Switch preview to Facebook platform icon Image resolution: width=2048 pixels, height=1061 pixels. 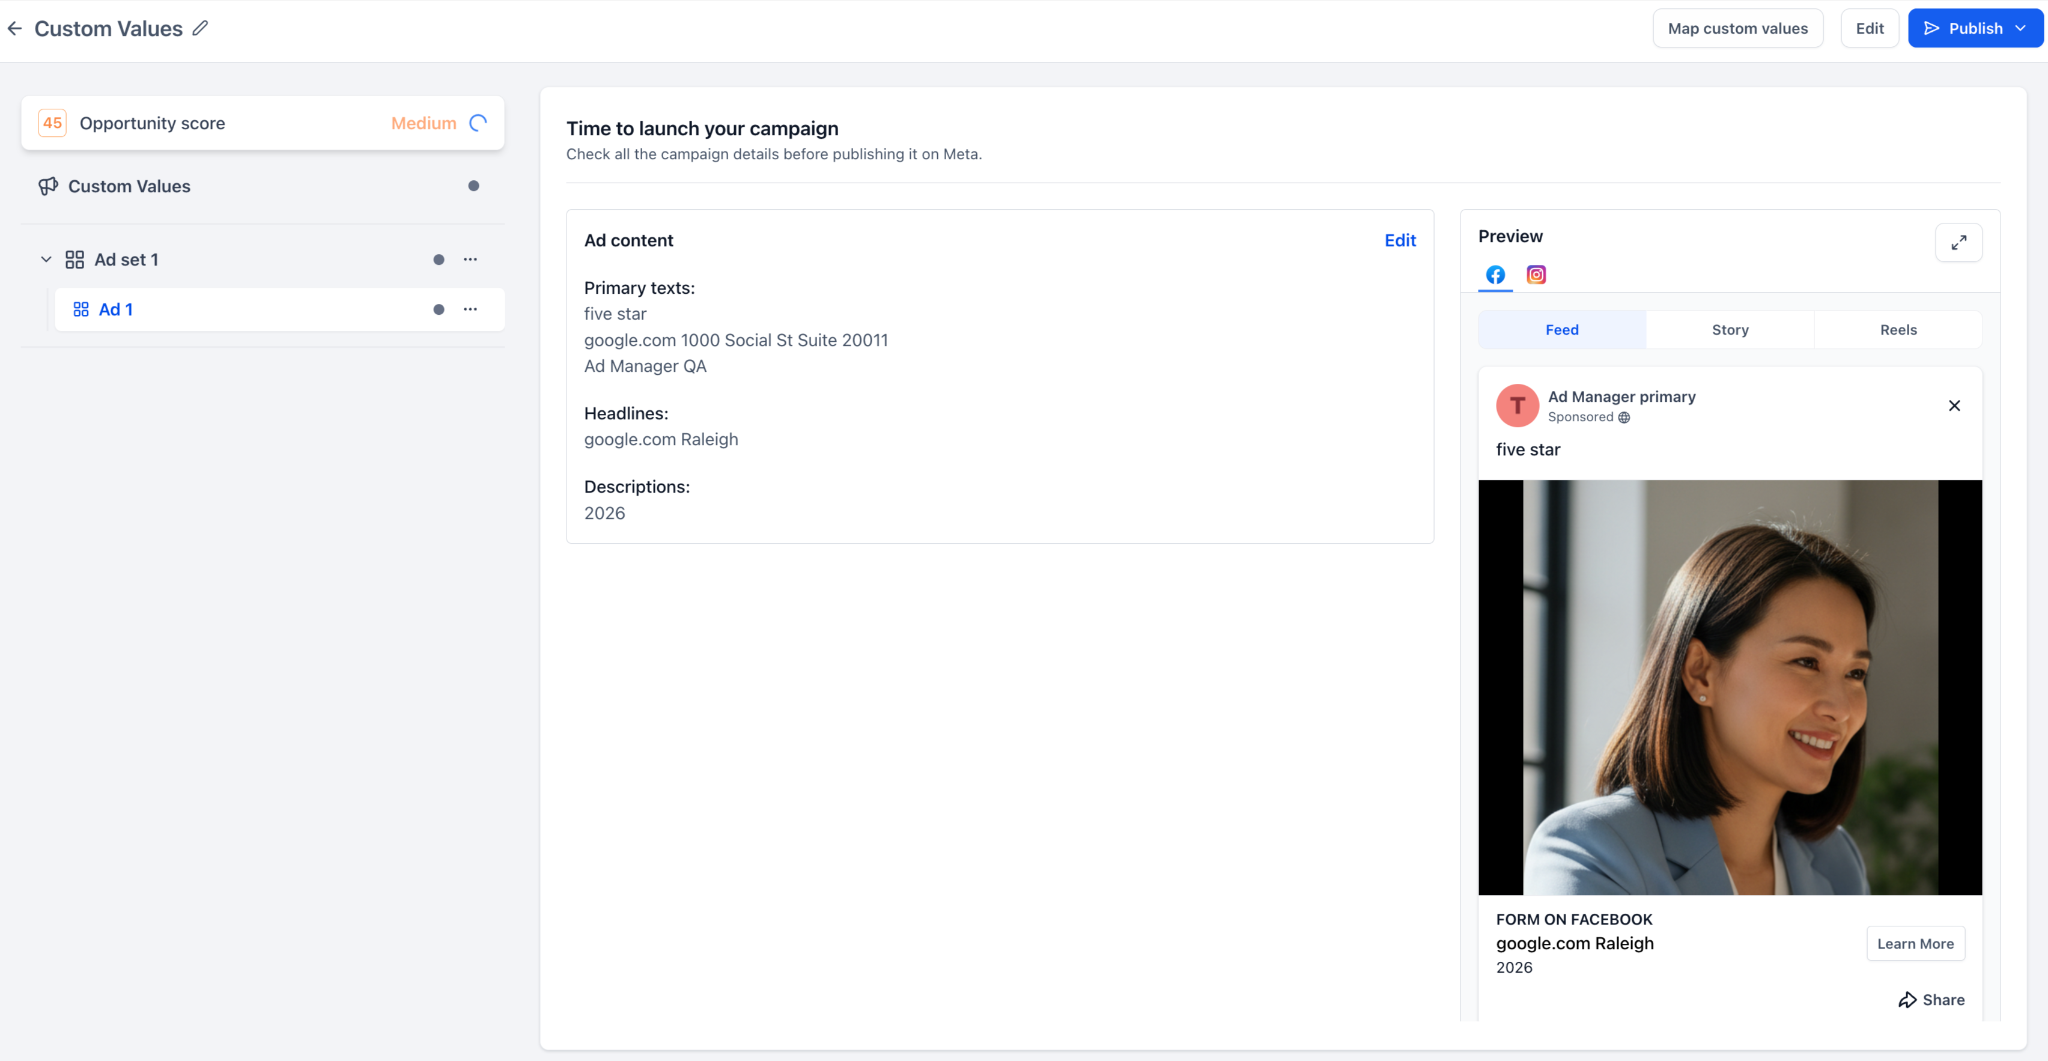[x=1495, y=274]
